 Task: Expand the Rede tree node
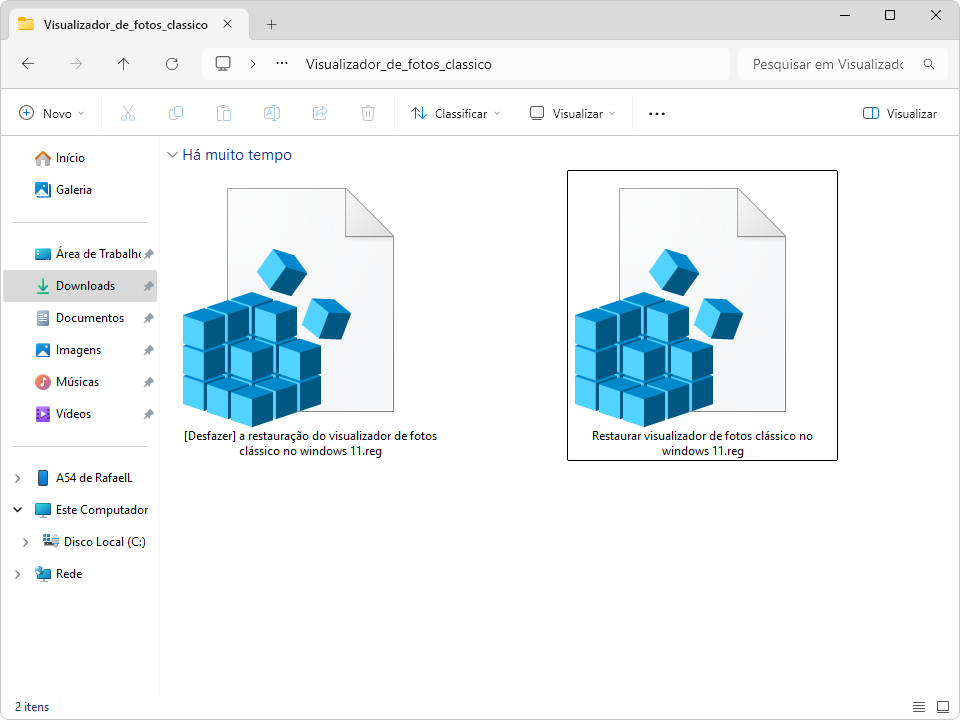[18, 574]
